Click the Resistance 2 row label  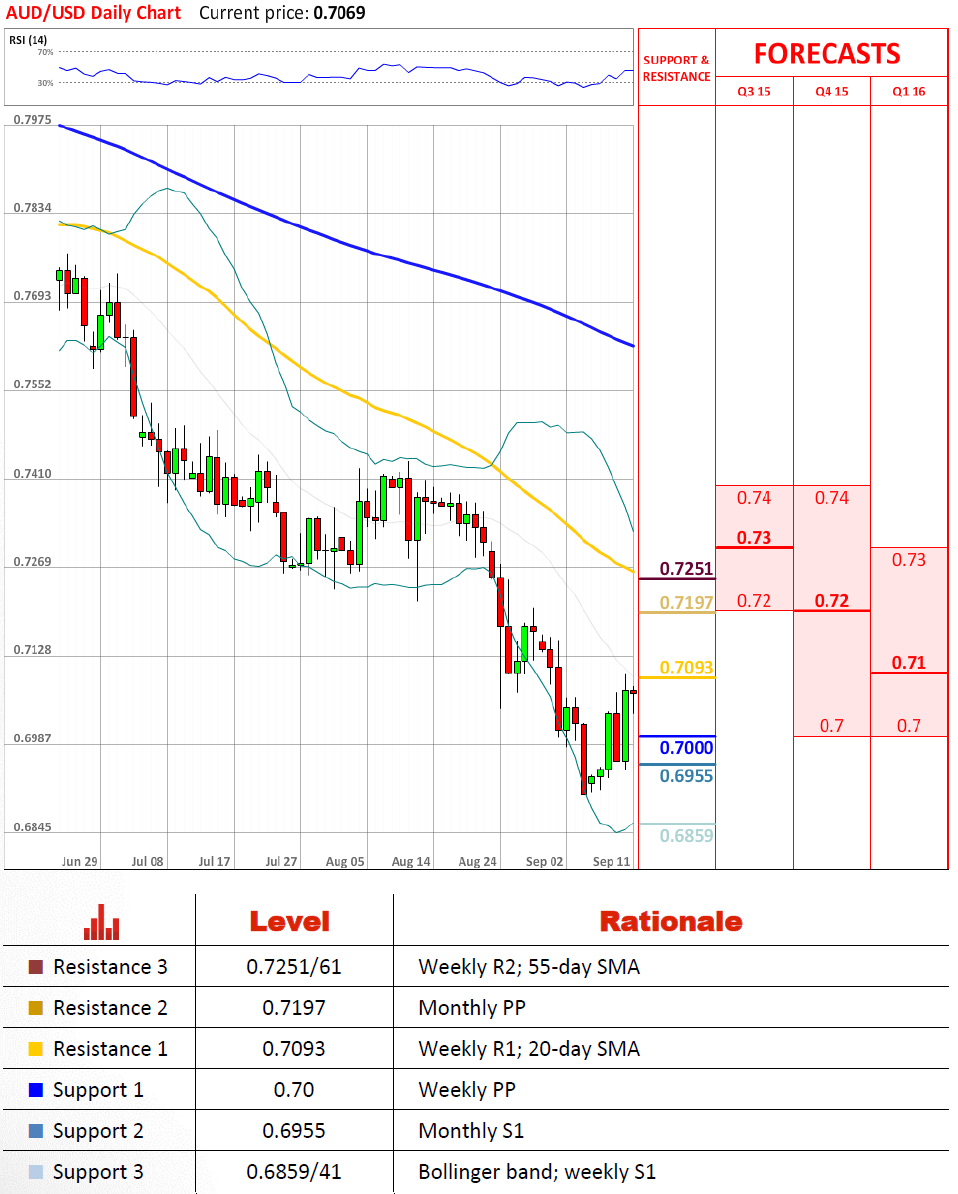tap(110, 1008)
